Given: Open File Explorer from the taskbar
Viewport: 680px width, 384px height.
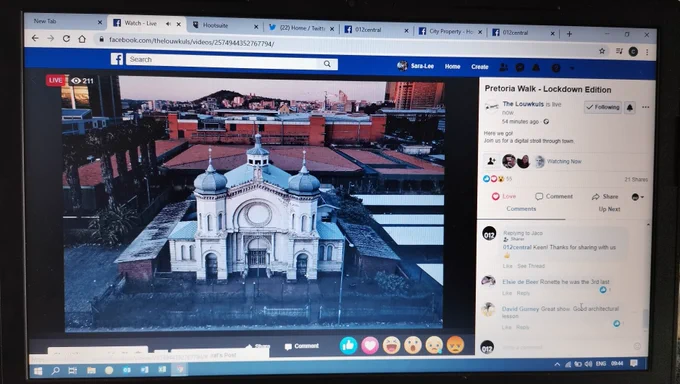Looking at the screenshot, I should pyautogui.click(x=91, y=370).
